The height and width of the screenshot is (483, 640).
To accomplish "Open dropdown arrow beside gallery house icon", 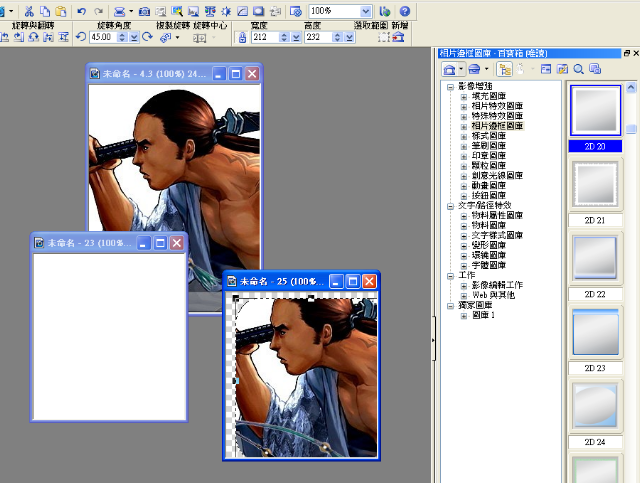I will (461, 69).
